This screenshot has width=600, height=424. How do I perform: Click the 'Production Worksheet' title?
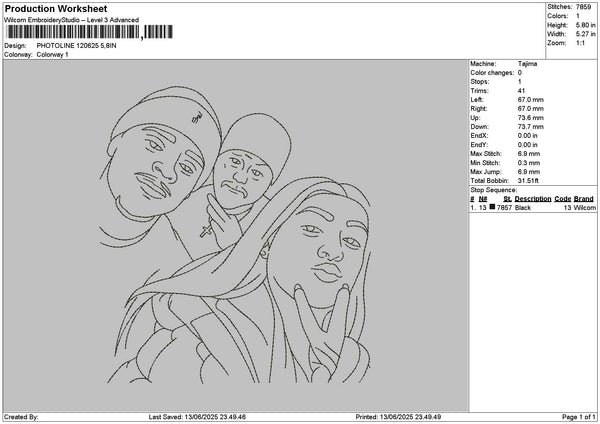tap(56, 9)
